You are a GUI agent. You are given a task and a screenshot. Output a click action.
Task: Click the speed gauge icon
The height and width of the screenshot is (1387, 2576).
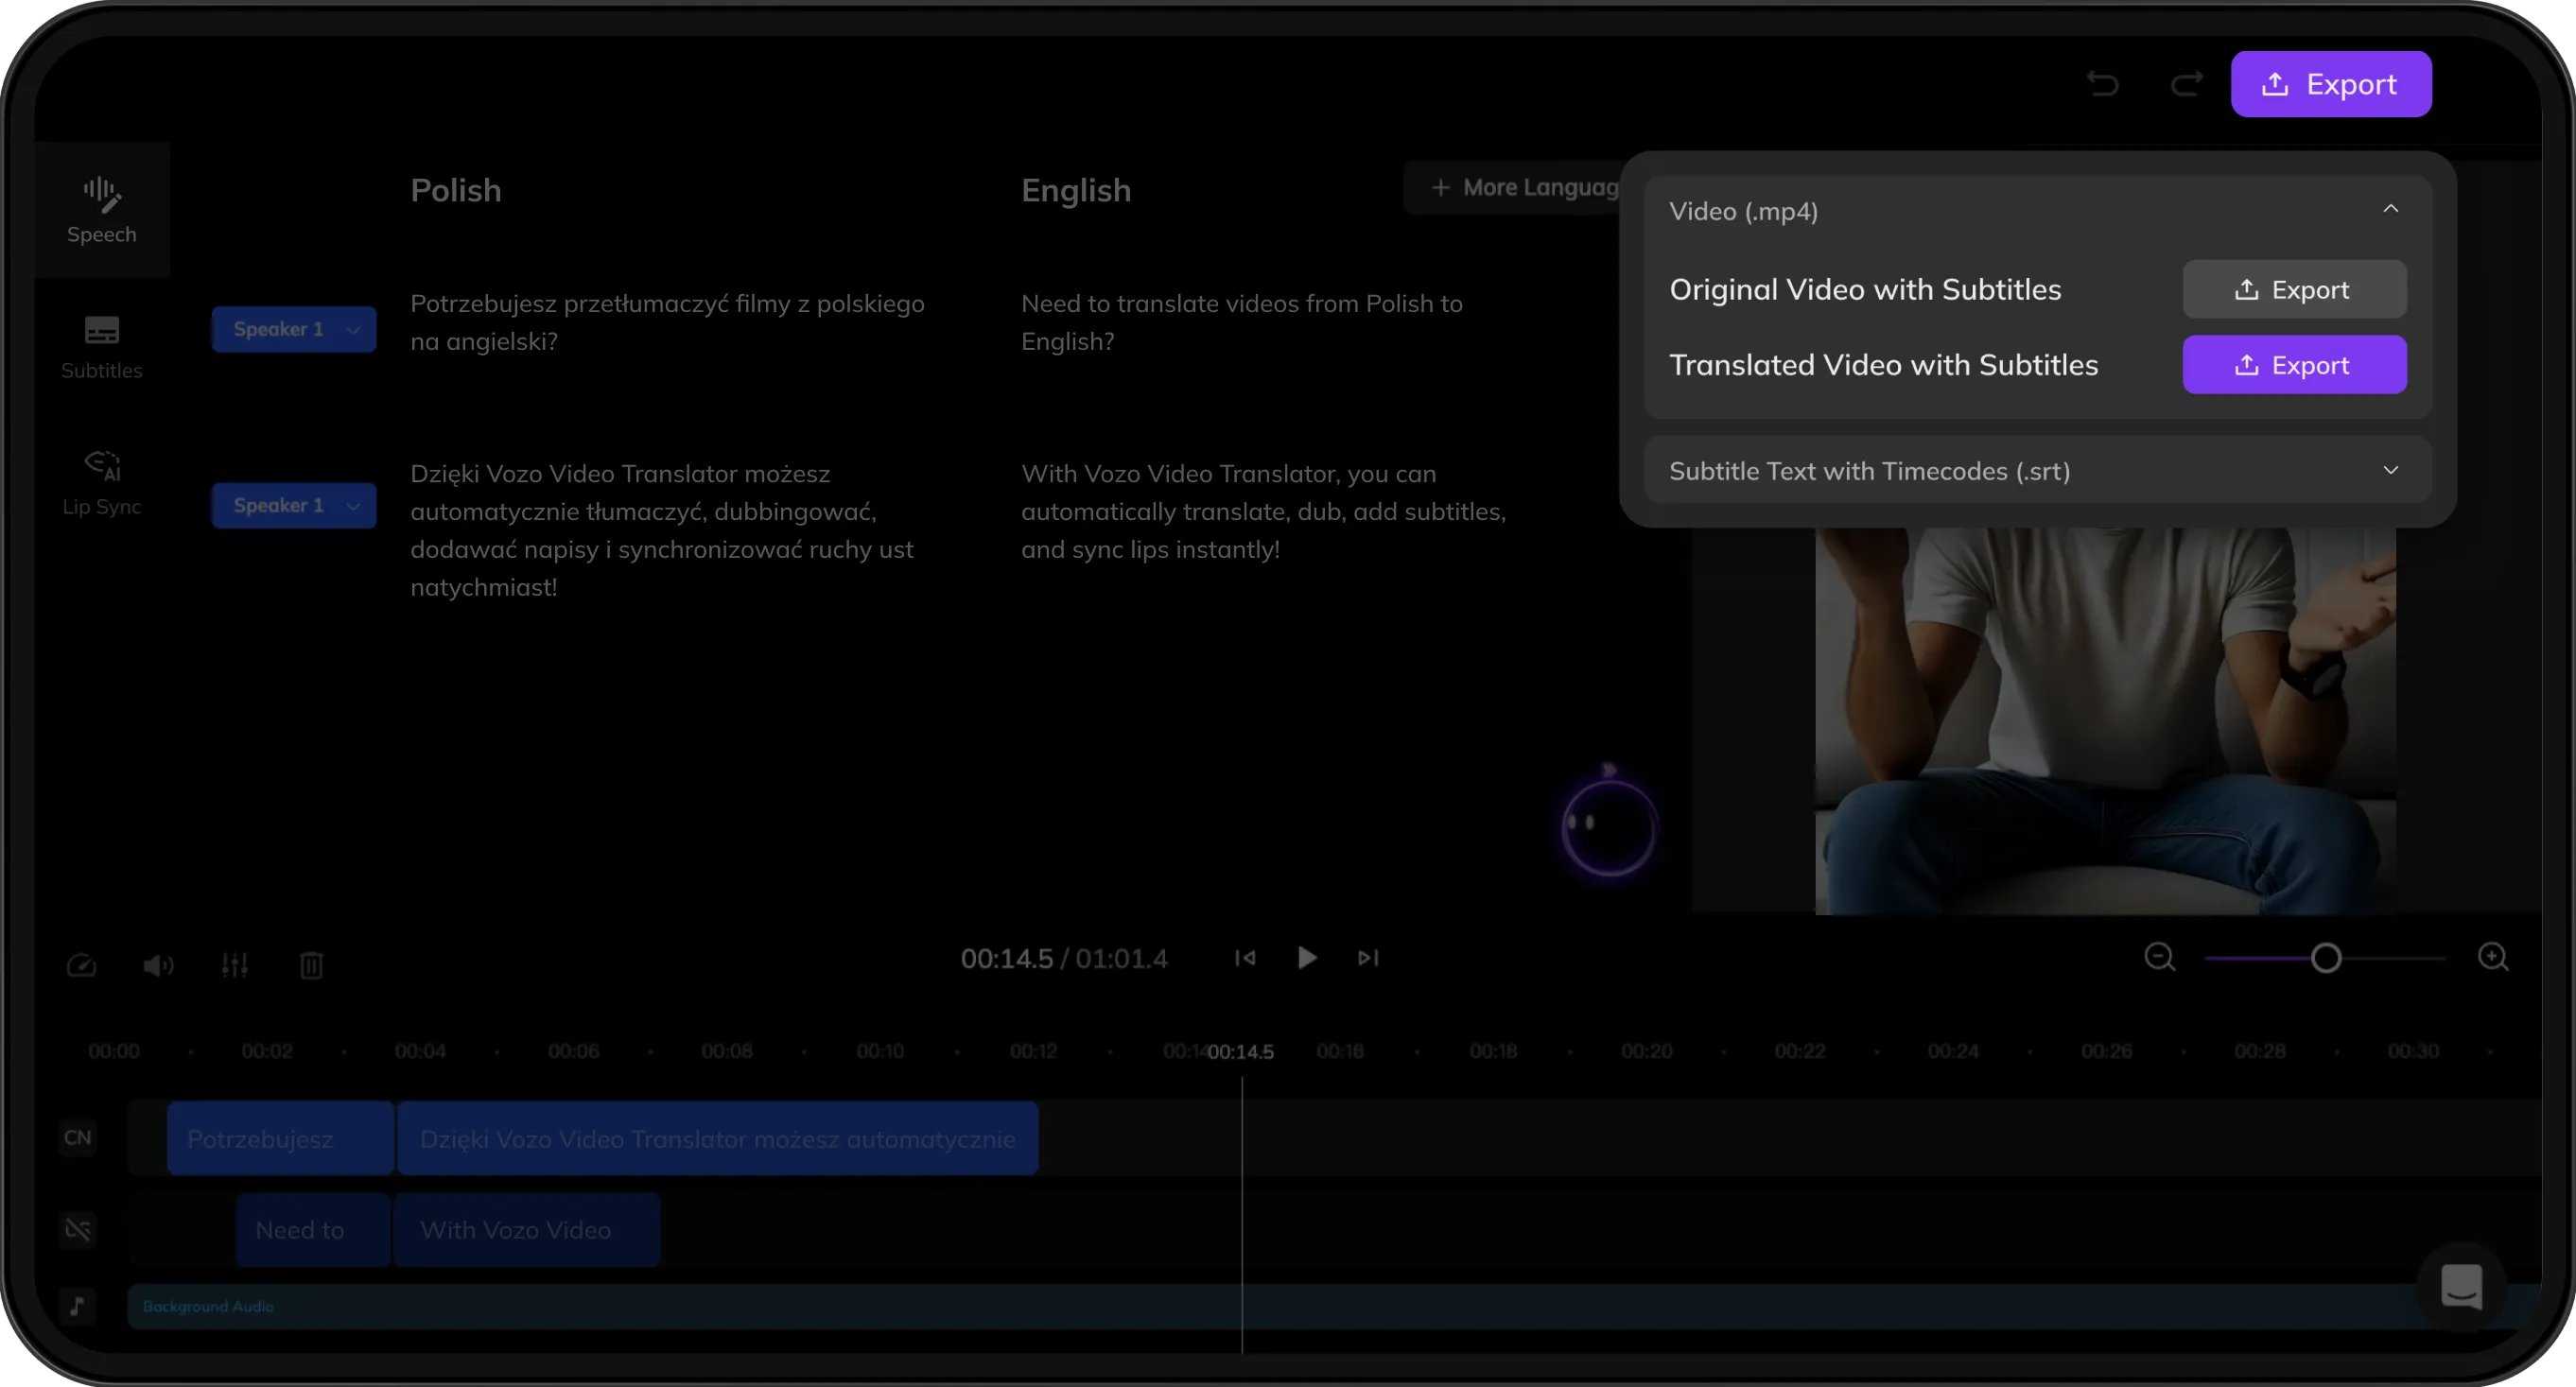click(x=81, y=965)
